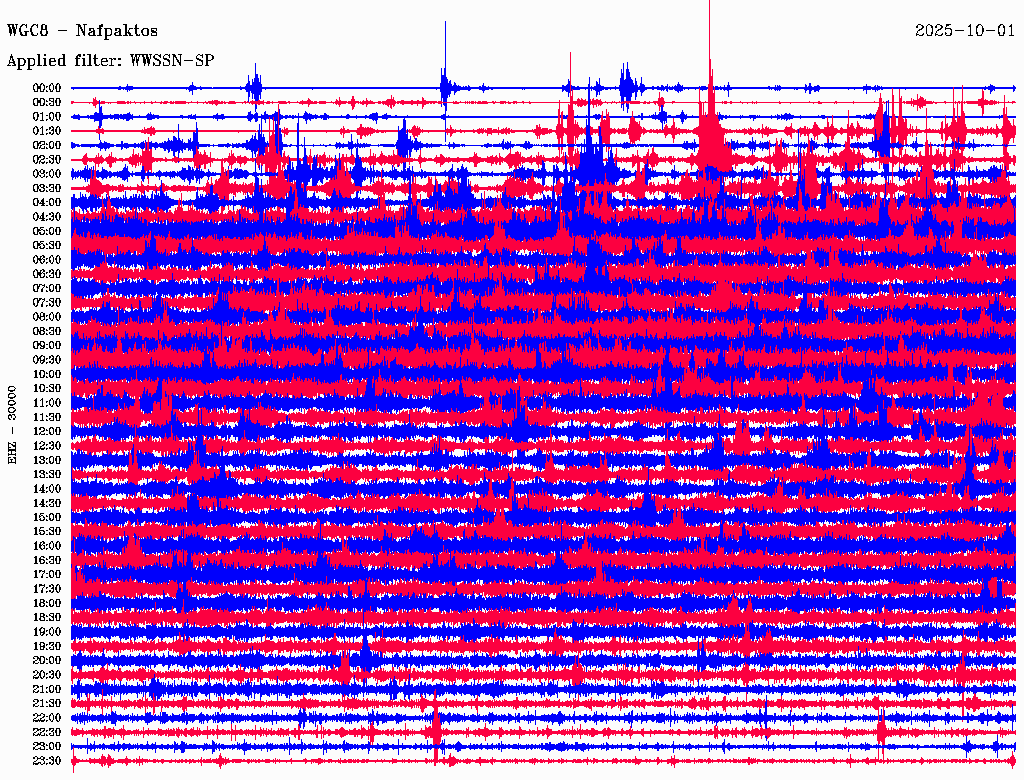Select the 04:30 time row label
Screen dimensions: 1024x780
point(47,217)
